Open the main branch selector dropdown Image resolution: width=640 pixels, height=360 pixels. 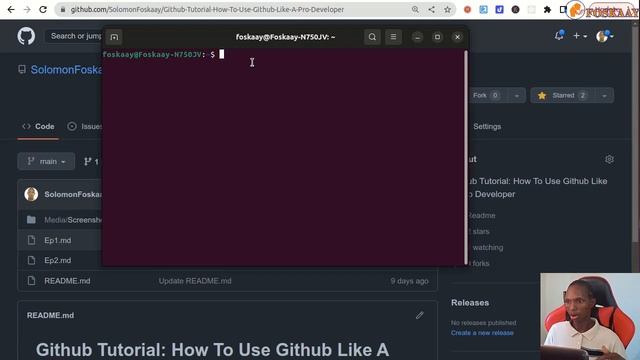(x=46, y=162)
